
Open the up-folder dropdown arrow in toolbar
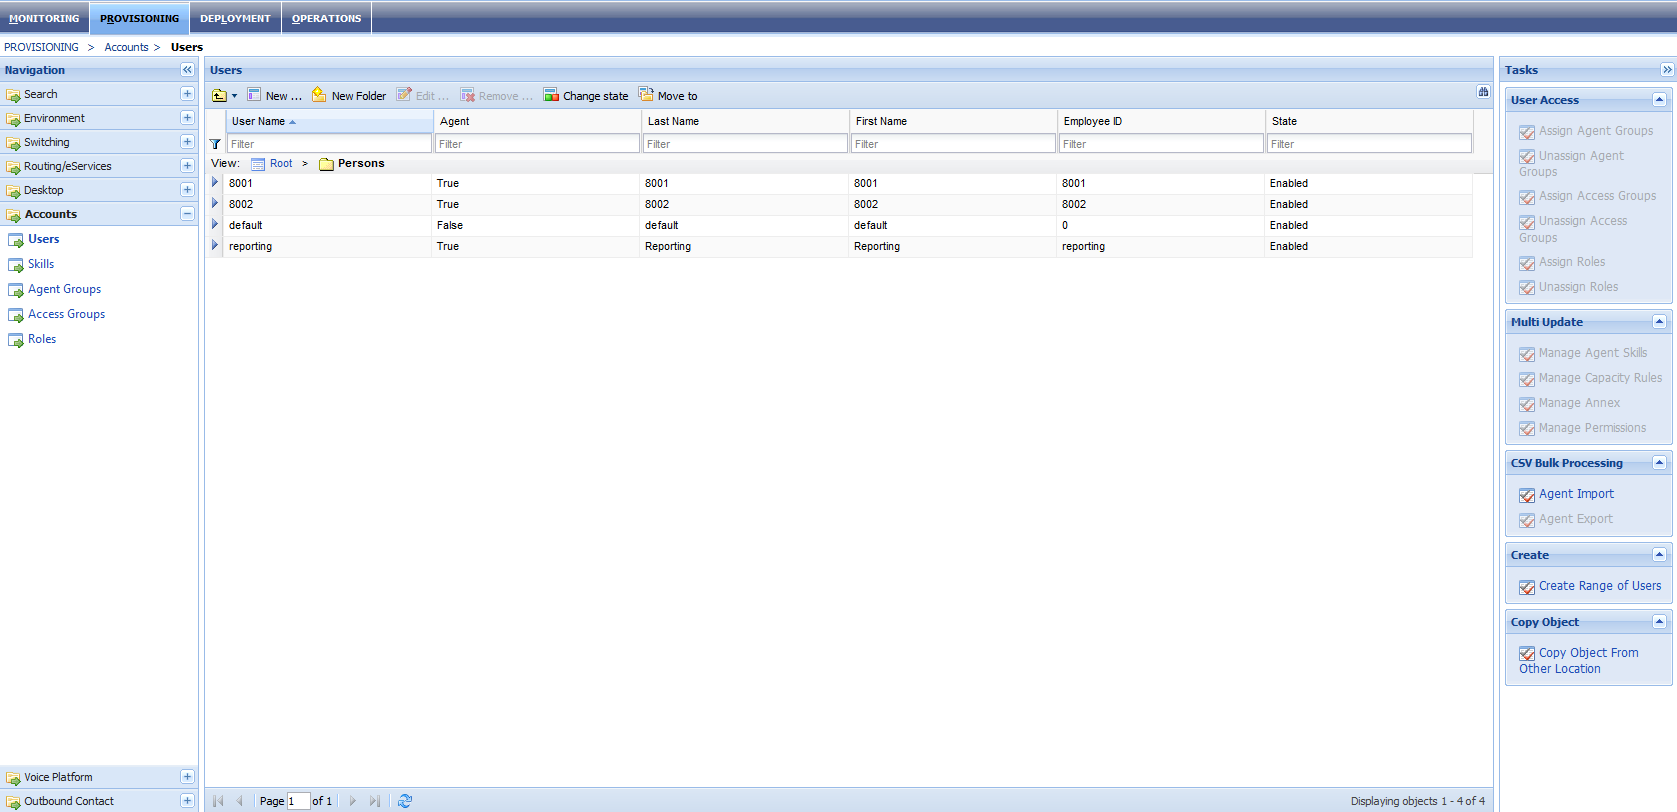tap(235, 96)
